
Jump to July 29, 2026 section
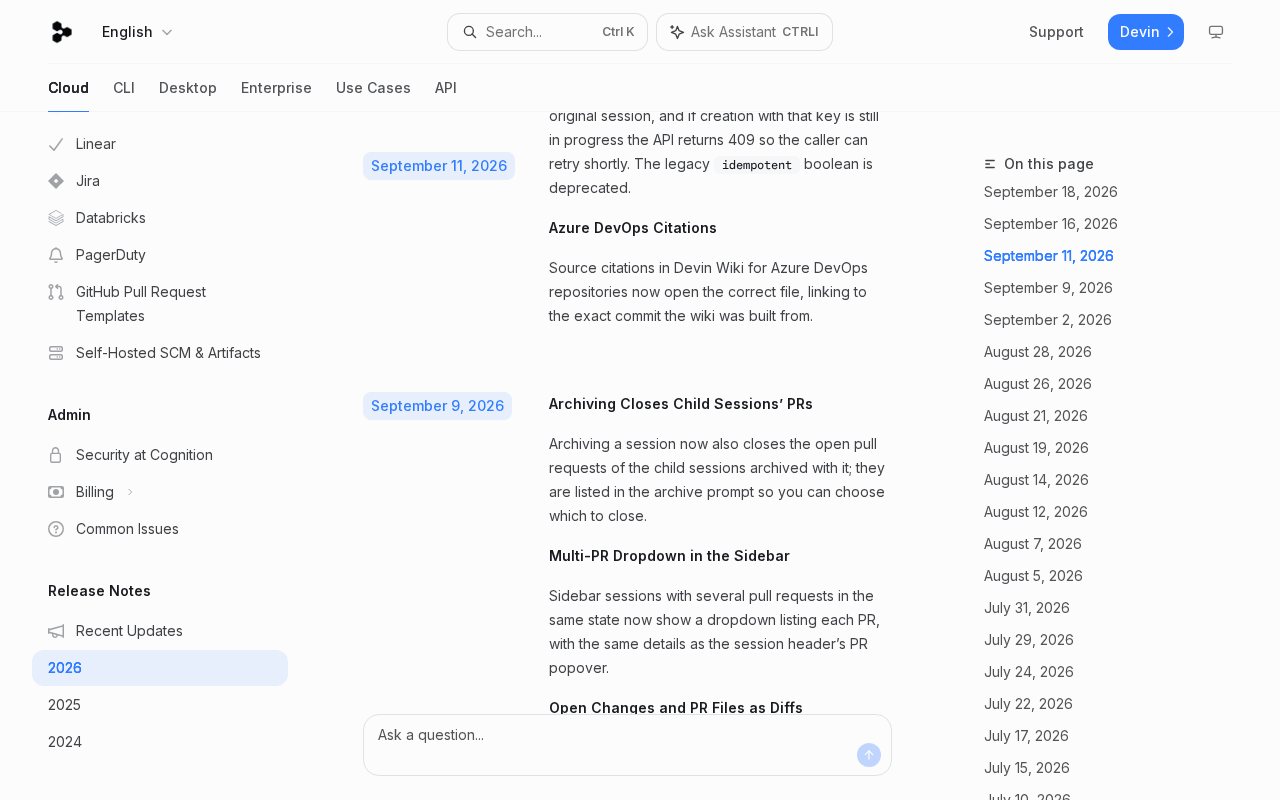[x=1029, y=640]
